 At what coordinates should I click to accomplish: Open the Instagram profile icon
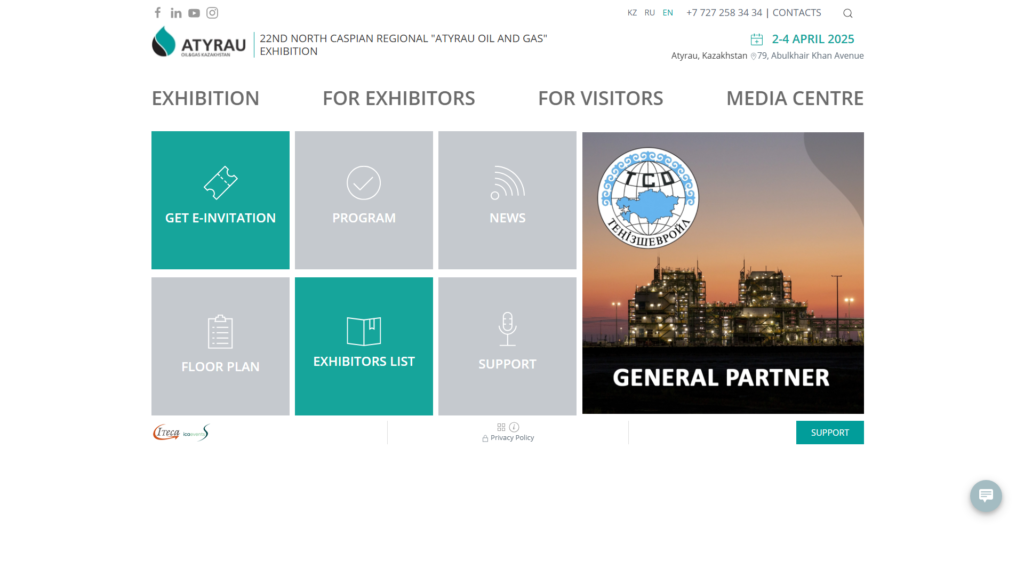[x=212, y=12]
